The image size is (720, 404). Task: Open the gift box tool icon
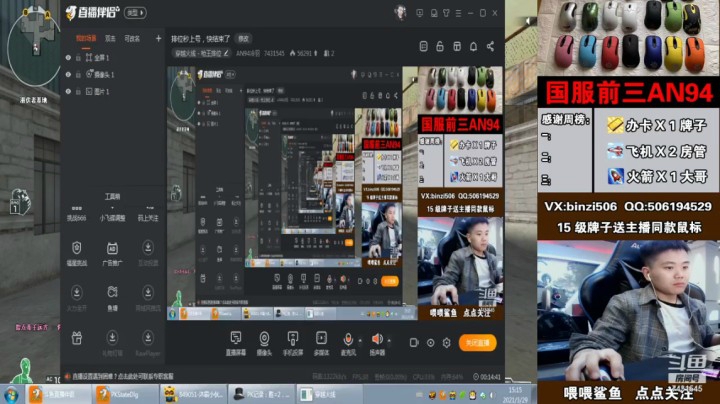77,339
